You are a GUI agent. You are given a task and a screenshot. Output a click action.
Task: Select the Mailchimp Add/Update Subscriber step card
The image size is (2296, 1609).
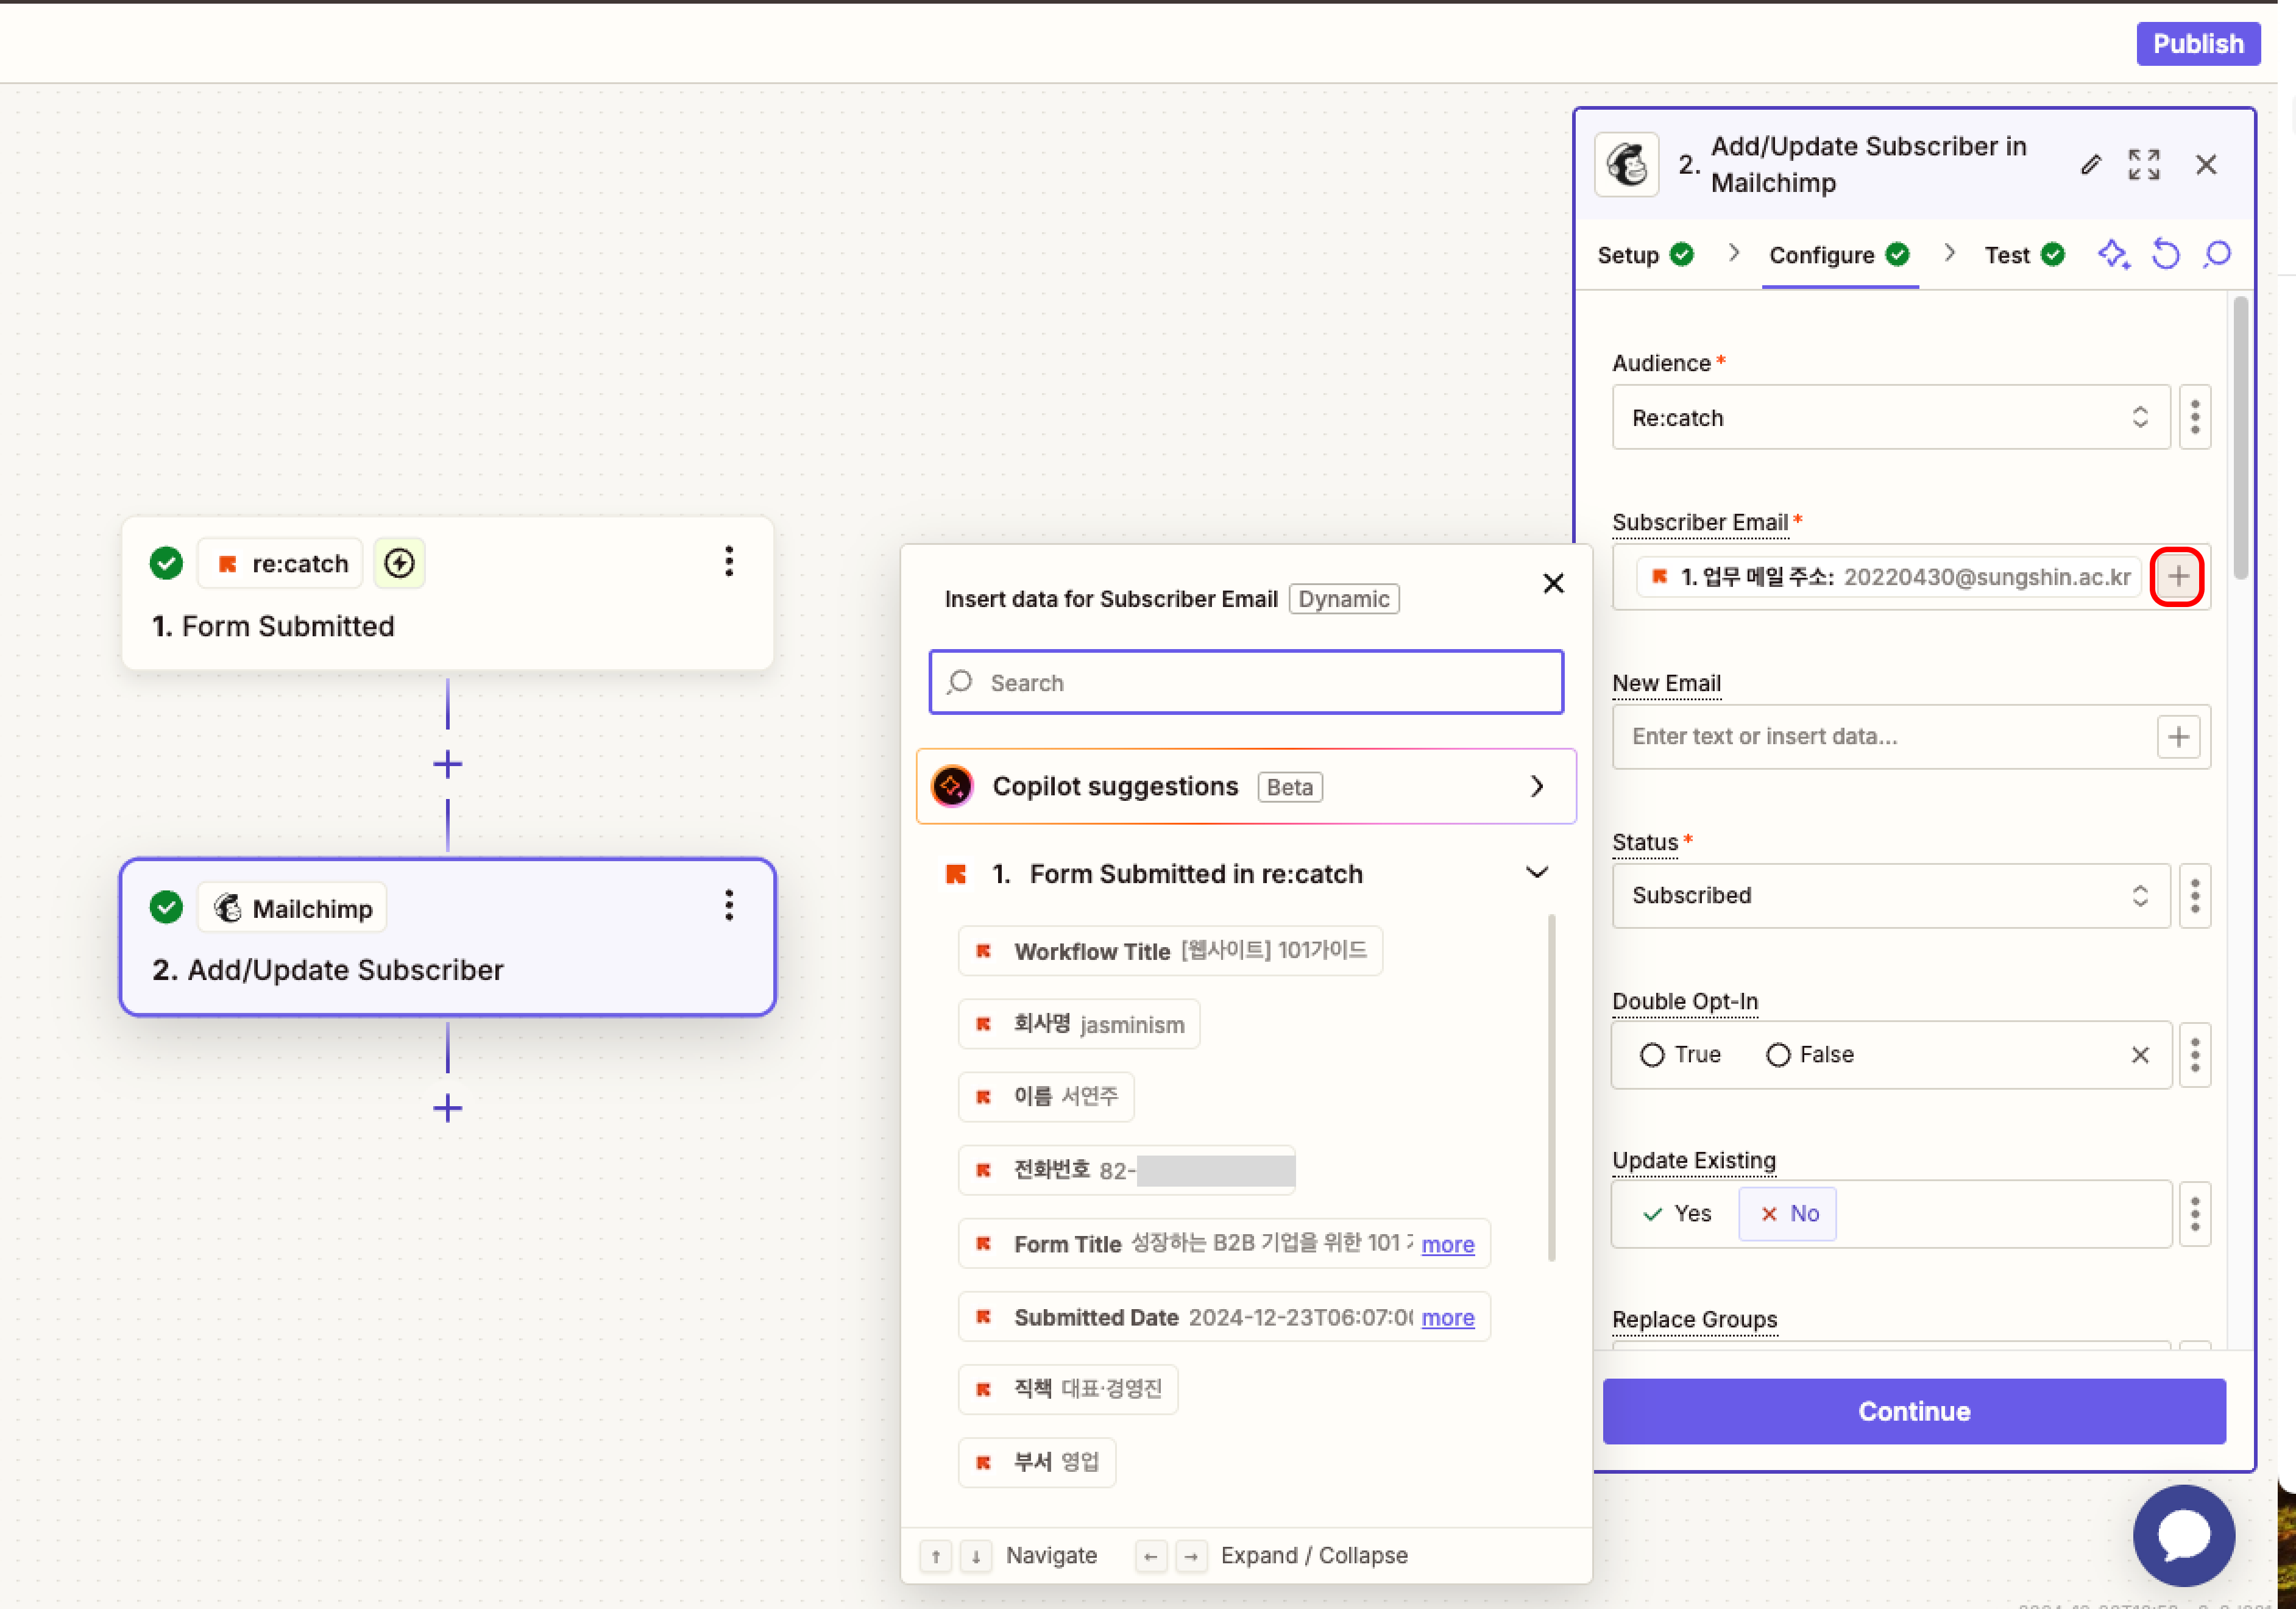click(x=448, y=938)
